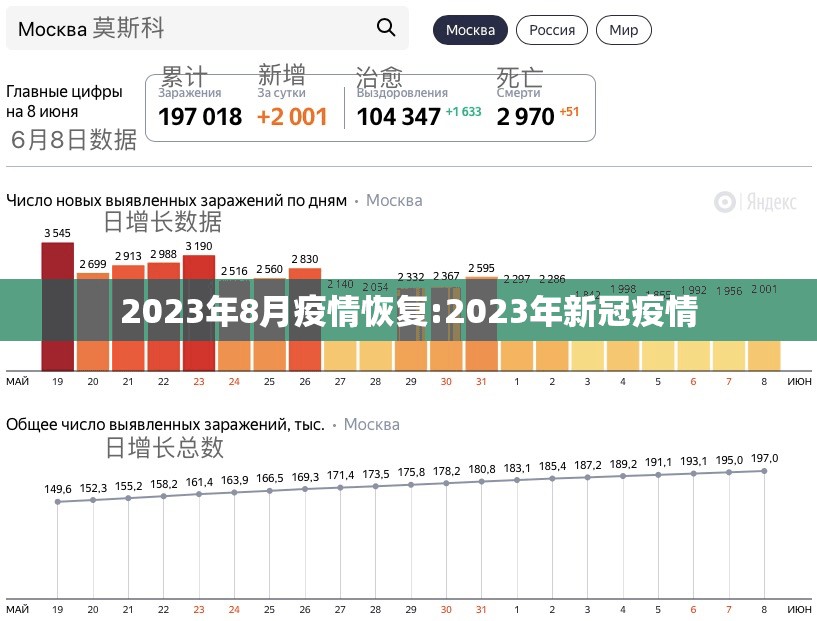Click the Главные цифры на 8 июня label

pyautogui.click(x=64, y=102)
